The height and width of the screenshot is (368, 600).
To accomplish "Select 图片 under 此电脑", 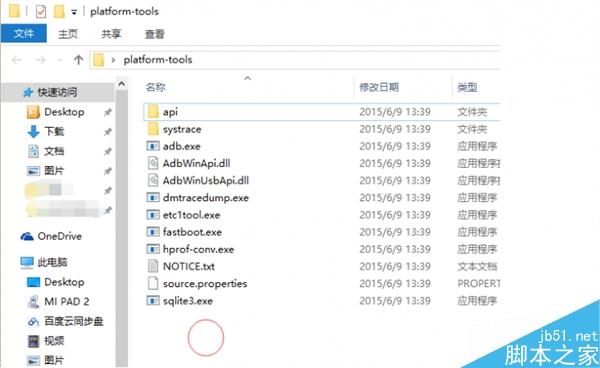I will click(54, 360).
